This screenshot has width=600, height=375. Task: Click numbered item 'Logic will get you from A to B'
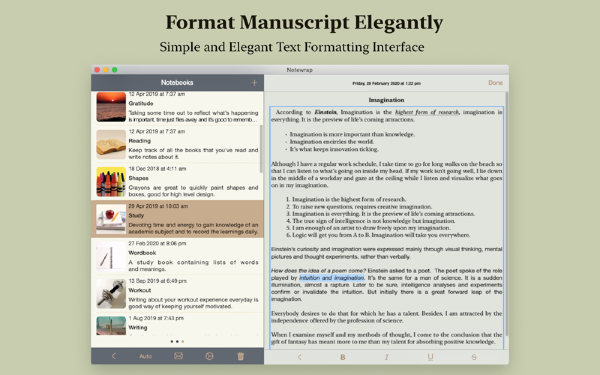click(x=381, y=235)
